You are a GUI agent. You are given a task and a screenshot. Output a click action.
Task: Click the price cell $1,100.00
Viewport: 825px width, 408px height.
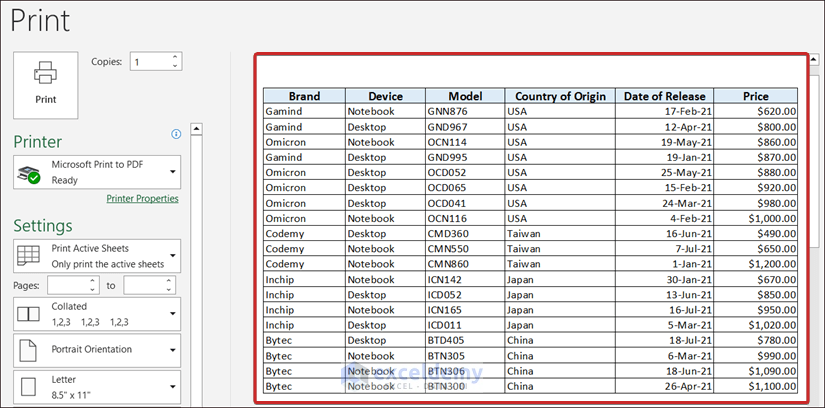(x=756, y=386)
